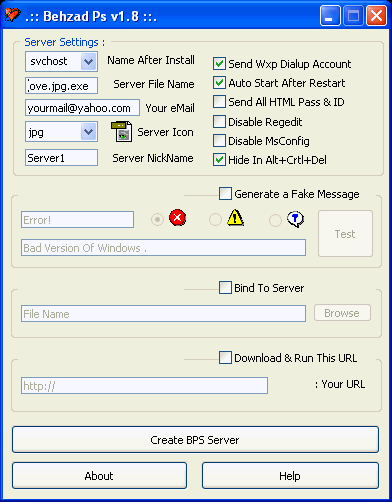Enable Download & Run This URL checkbox
This screenshot has height=502, width=392.
(225, 358)
